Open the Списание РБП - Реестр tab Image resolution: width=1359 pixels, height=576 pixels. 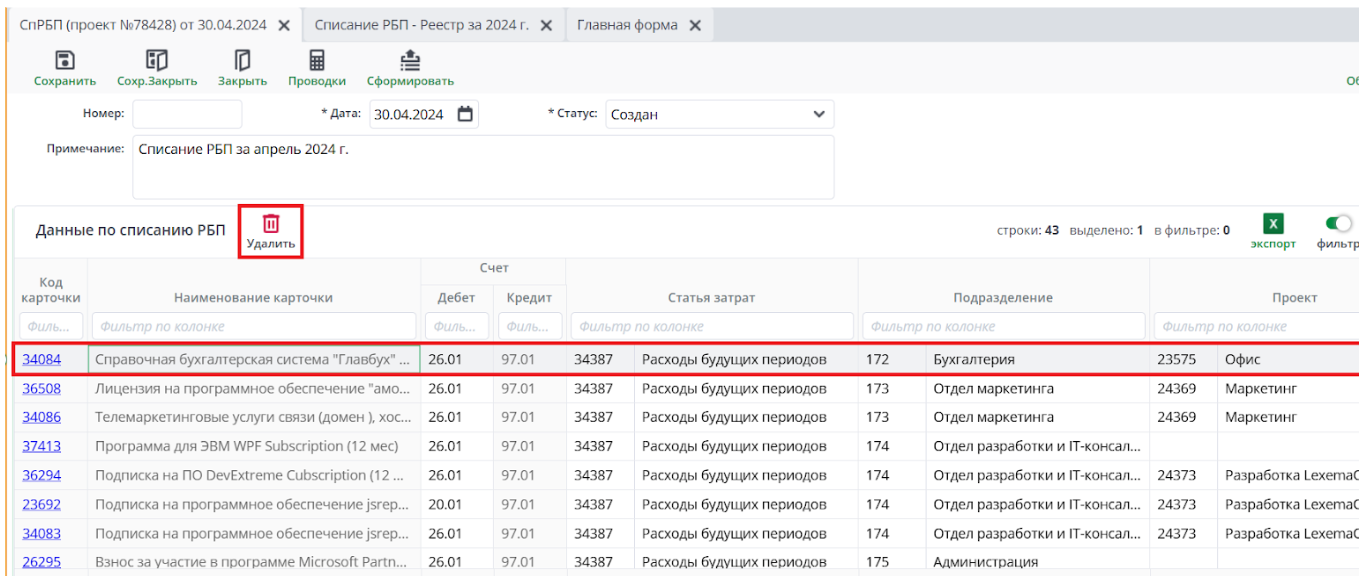pyautogui.click(x=421, y=25)
